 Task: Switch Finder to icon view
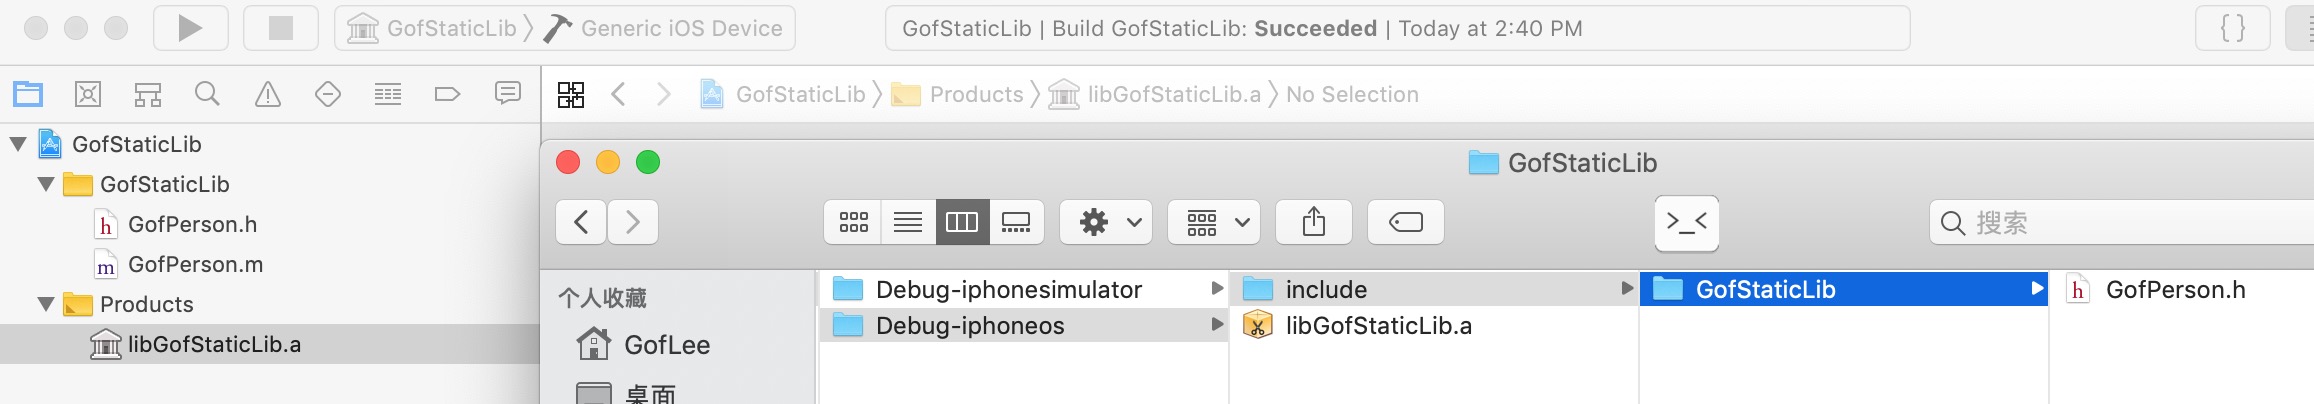(853, 222)
